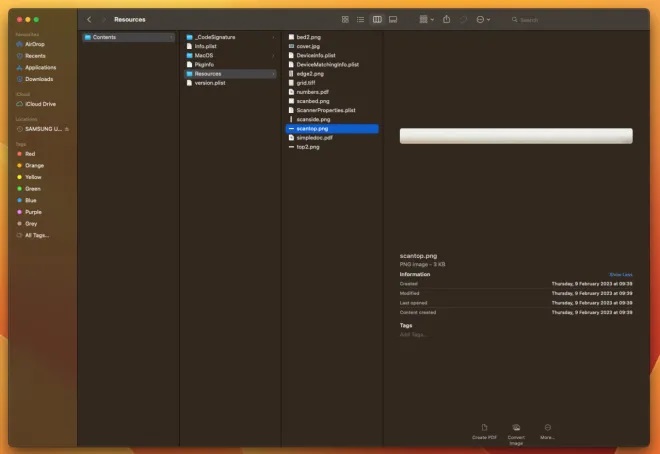The height and width of the screenshot is (454, 660).
Task: Click the Share toolbar icon
Action: (x=446, y=19)
